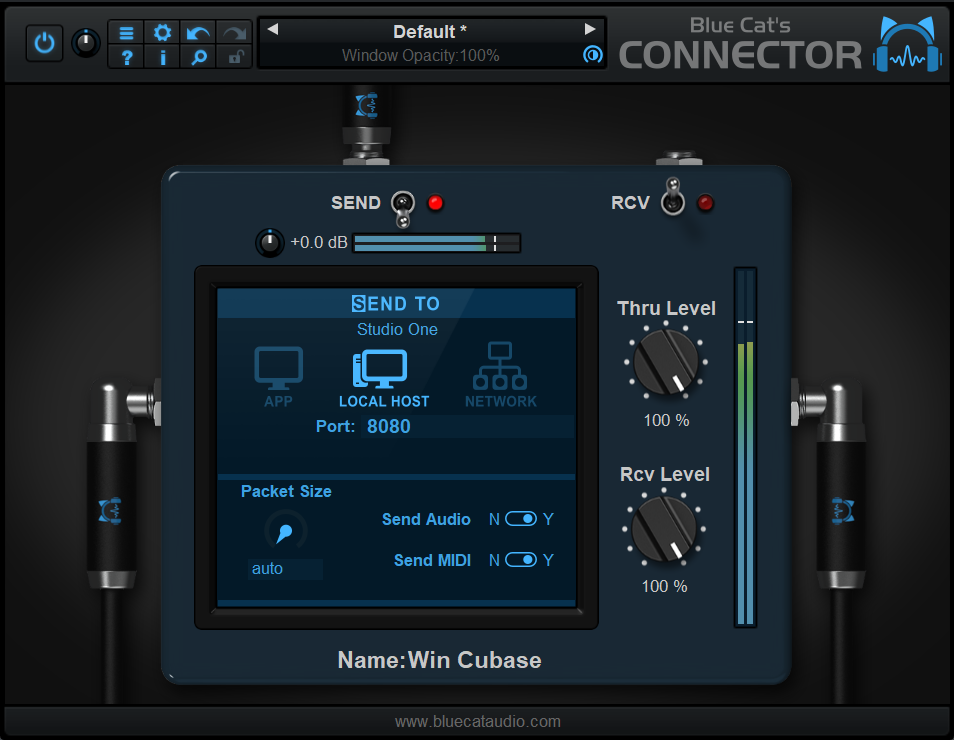Open the Default preset name menu
This screenshot has height=740, width=954.
(x=430, y=32)
